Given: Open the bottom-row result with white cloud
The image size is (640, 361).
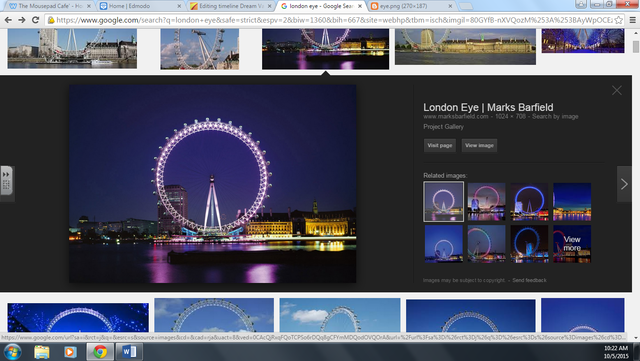Looking at the screenshot, I should pos(340,315).
